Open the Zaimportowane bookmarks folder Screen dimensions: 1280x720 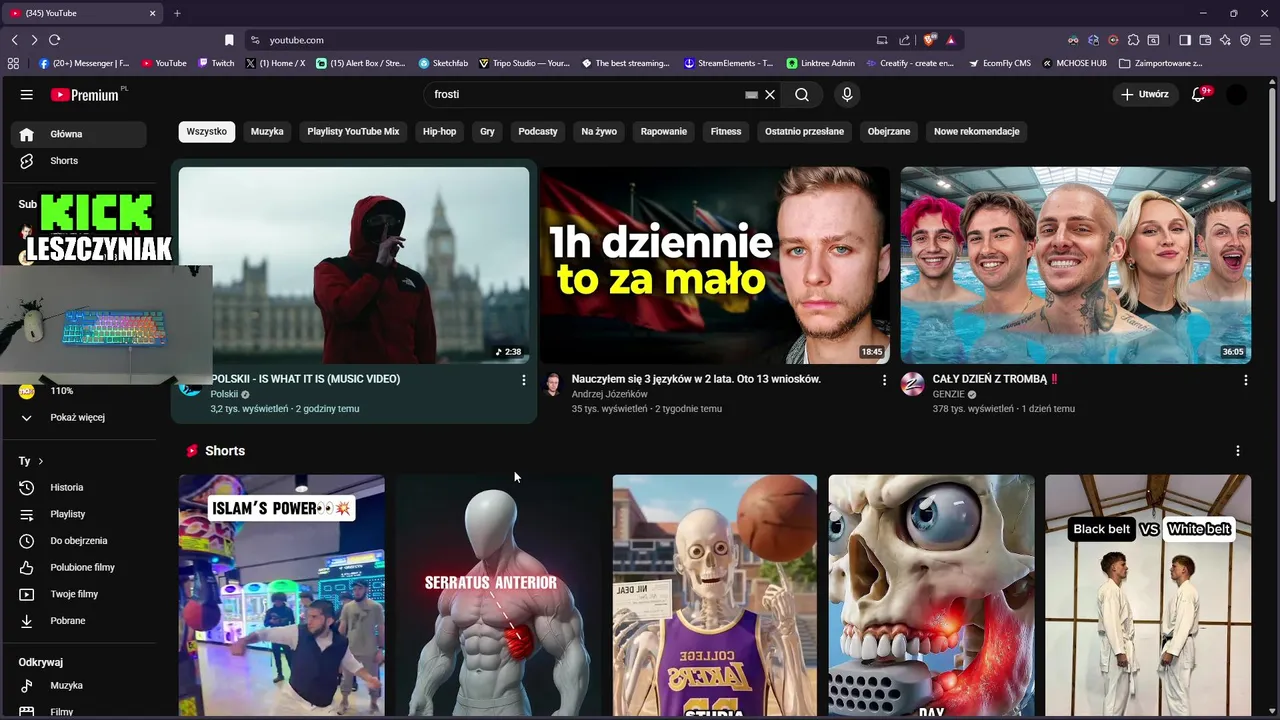point(1160,63)
